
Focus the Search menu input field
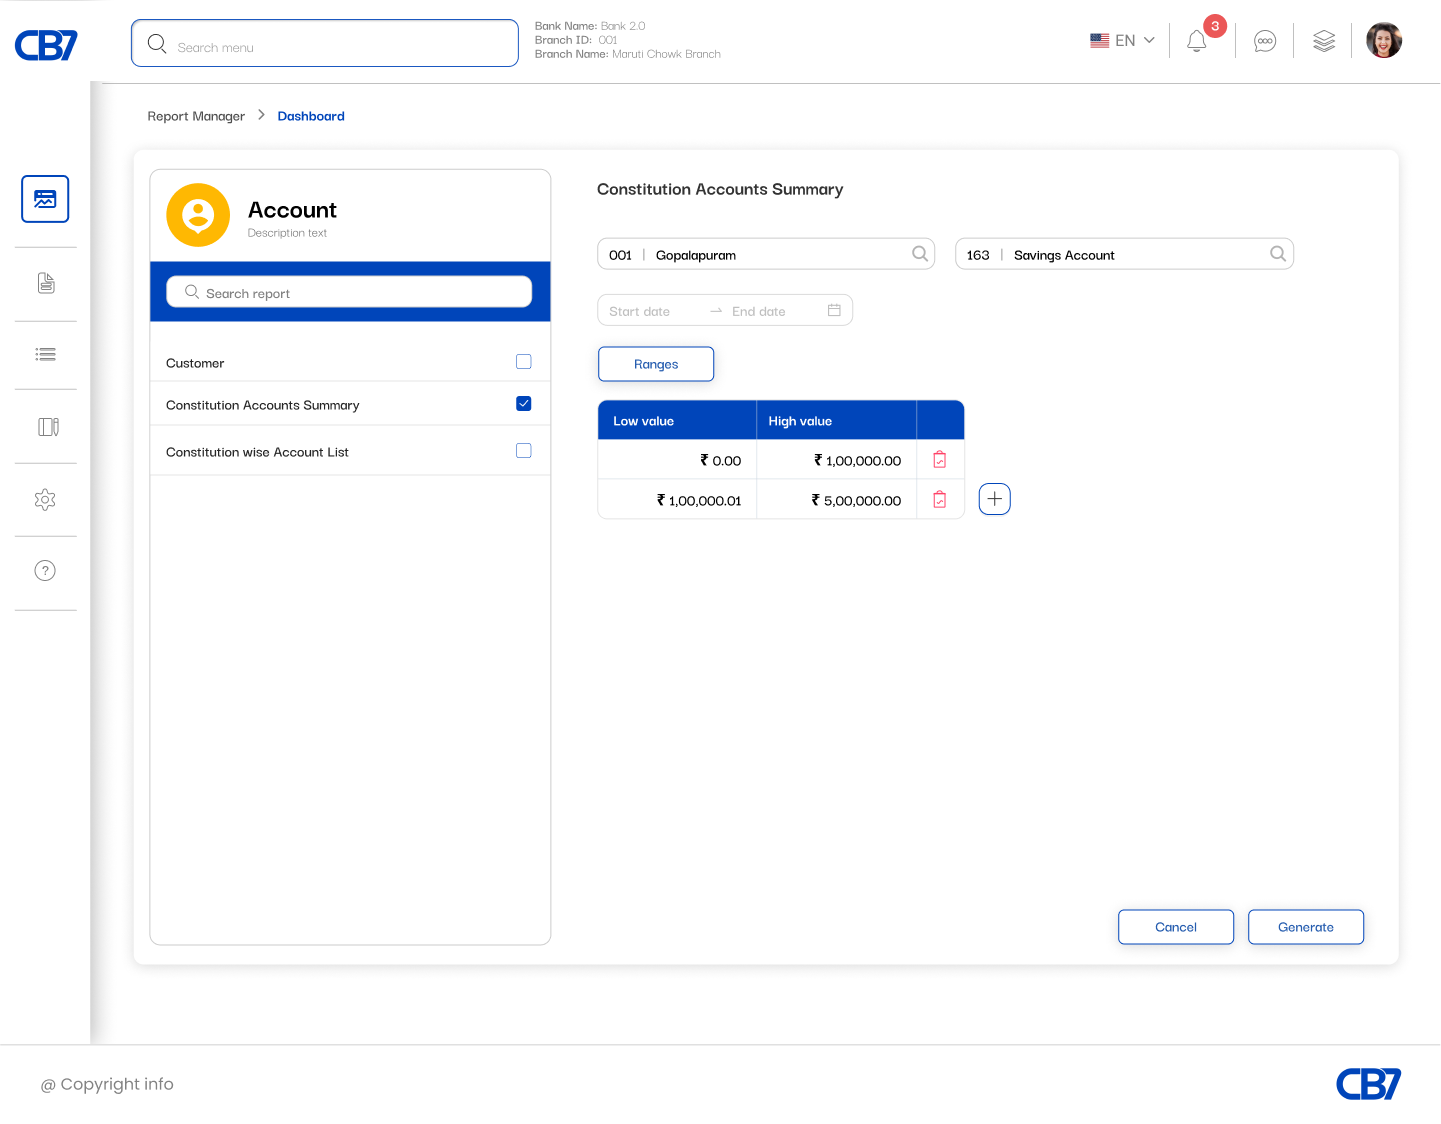coord(325,43)
